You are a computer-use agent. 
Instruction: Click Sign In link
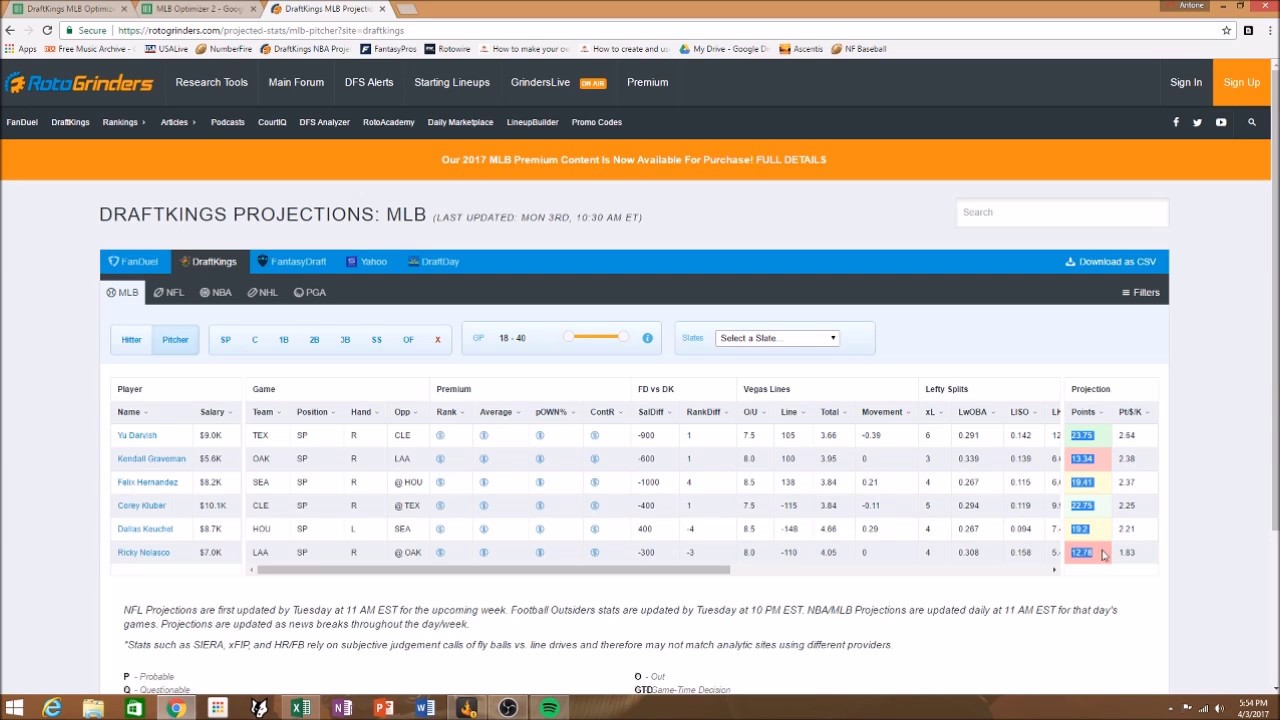coord(1186,82)
